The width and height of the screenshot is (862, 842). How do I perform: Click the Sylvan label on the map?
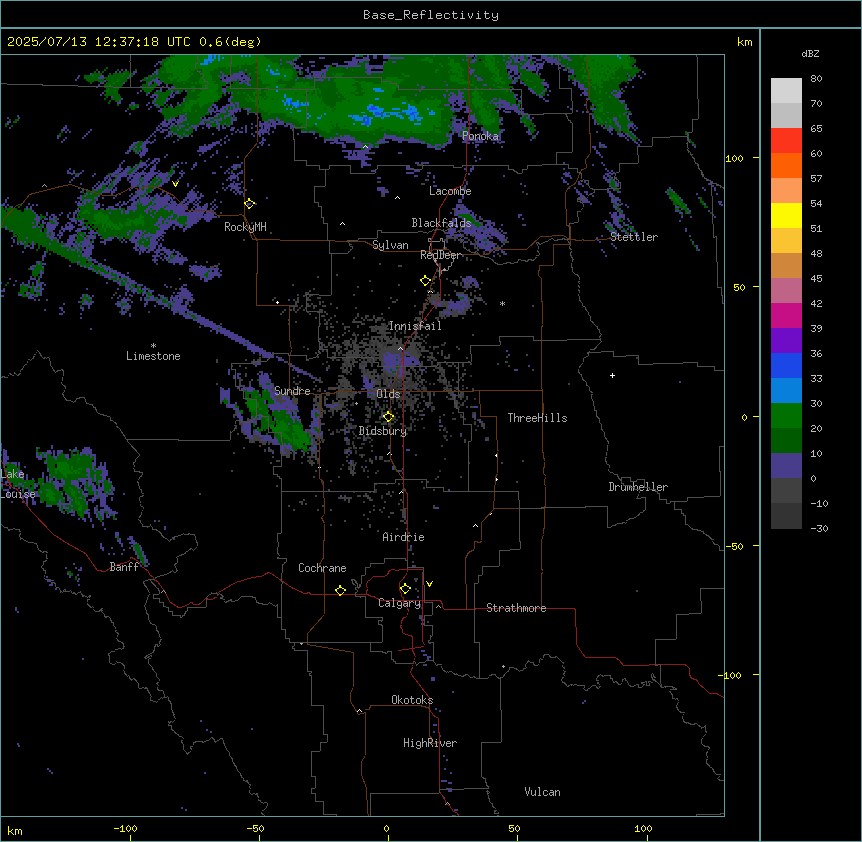coord(390,245)
